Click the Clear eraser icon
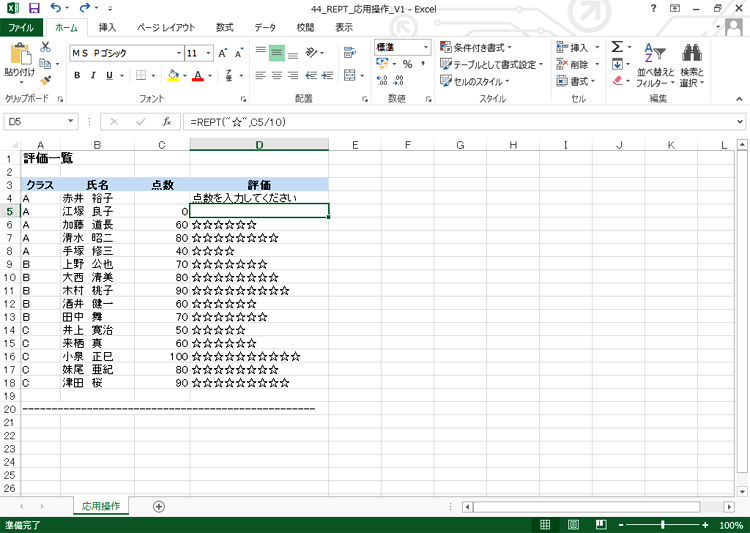 click(x=618, y=80)
